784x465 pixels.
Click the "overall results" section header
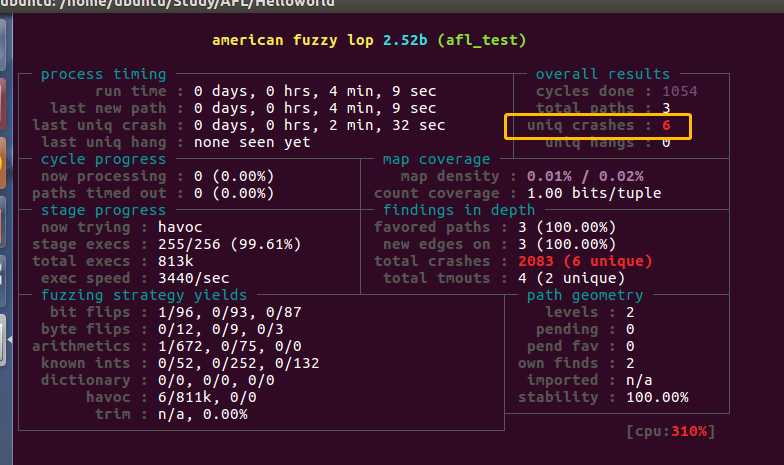tap(602, 74)
